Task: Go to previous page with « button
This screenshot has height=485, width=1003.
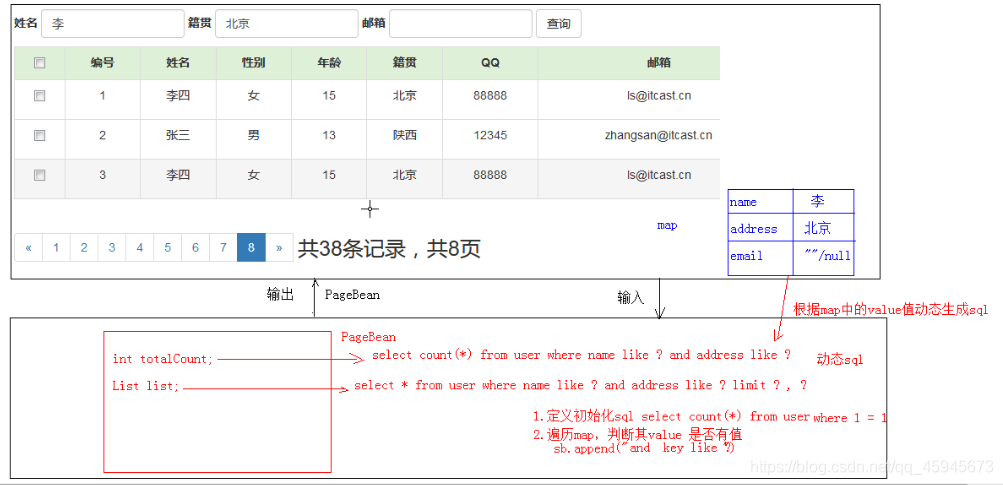Action: point(29,248)
